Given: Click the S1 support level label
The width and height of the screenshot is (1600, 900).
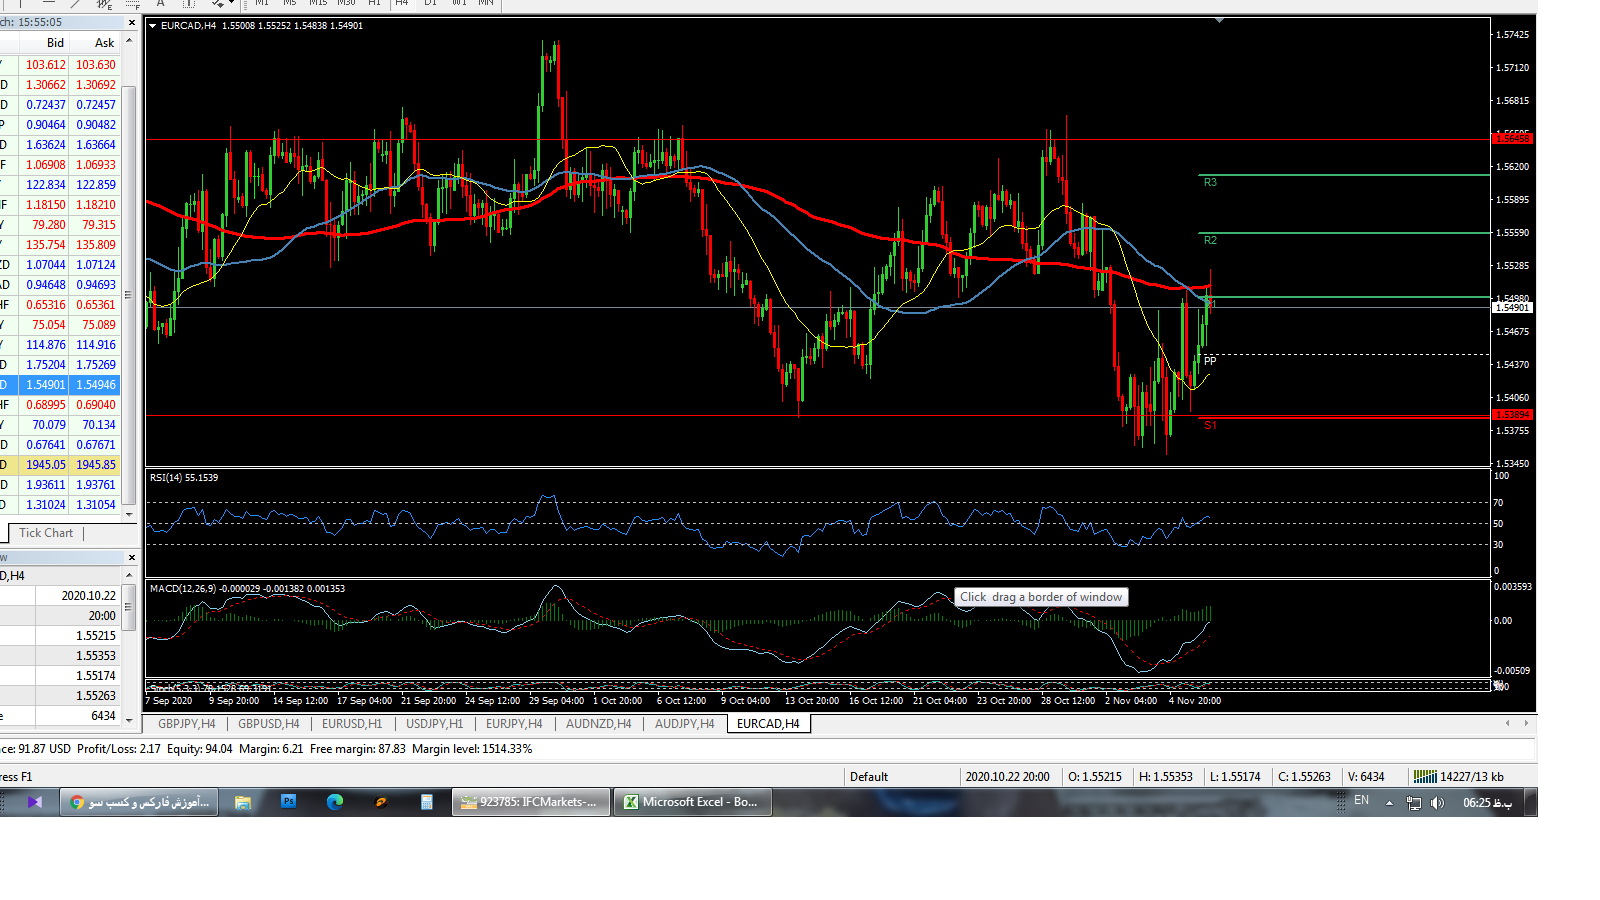Looking at the screenshot, I should 1210,426.
